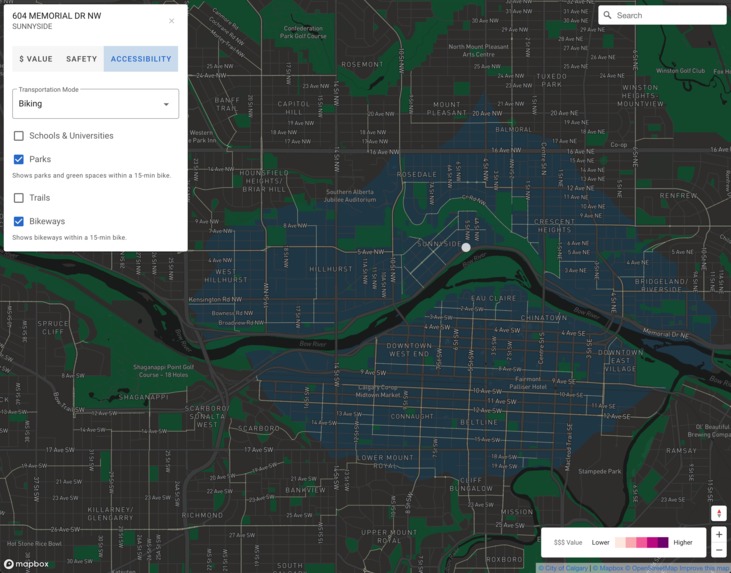The width and height of the screenshot is (731, 573).
Task: Click the DOWNTOWN WEST END label
Action: [409, 350]
